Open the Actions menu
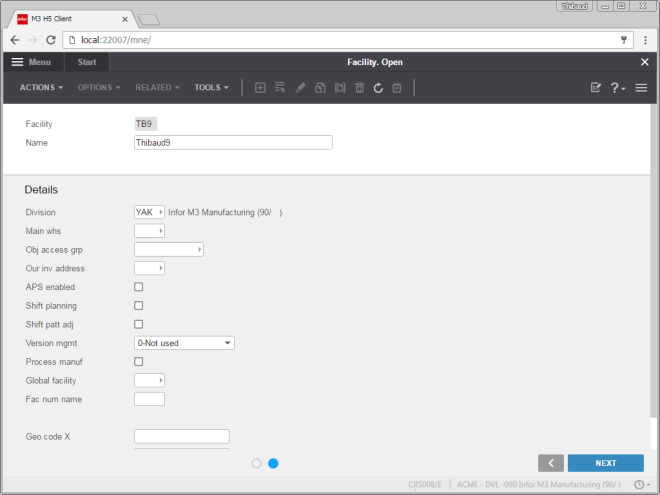 (41, 88)
